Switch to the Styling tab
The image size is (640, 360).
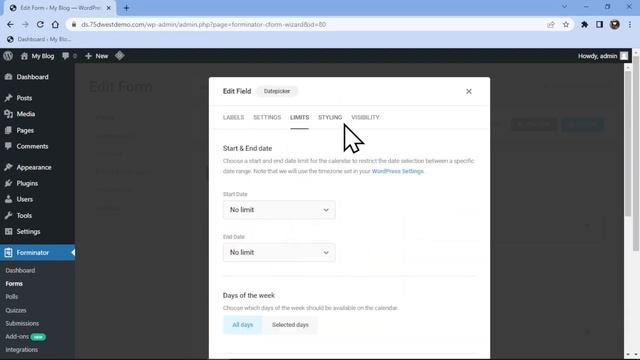[x=330, y=118]
